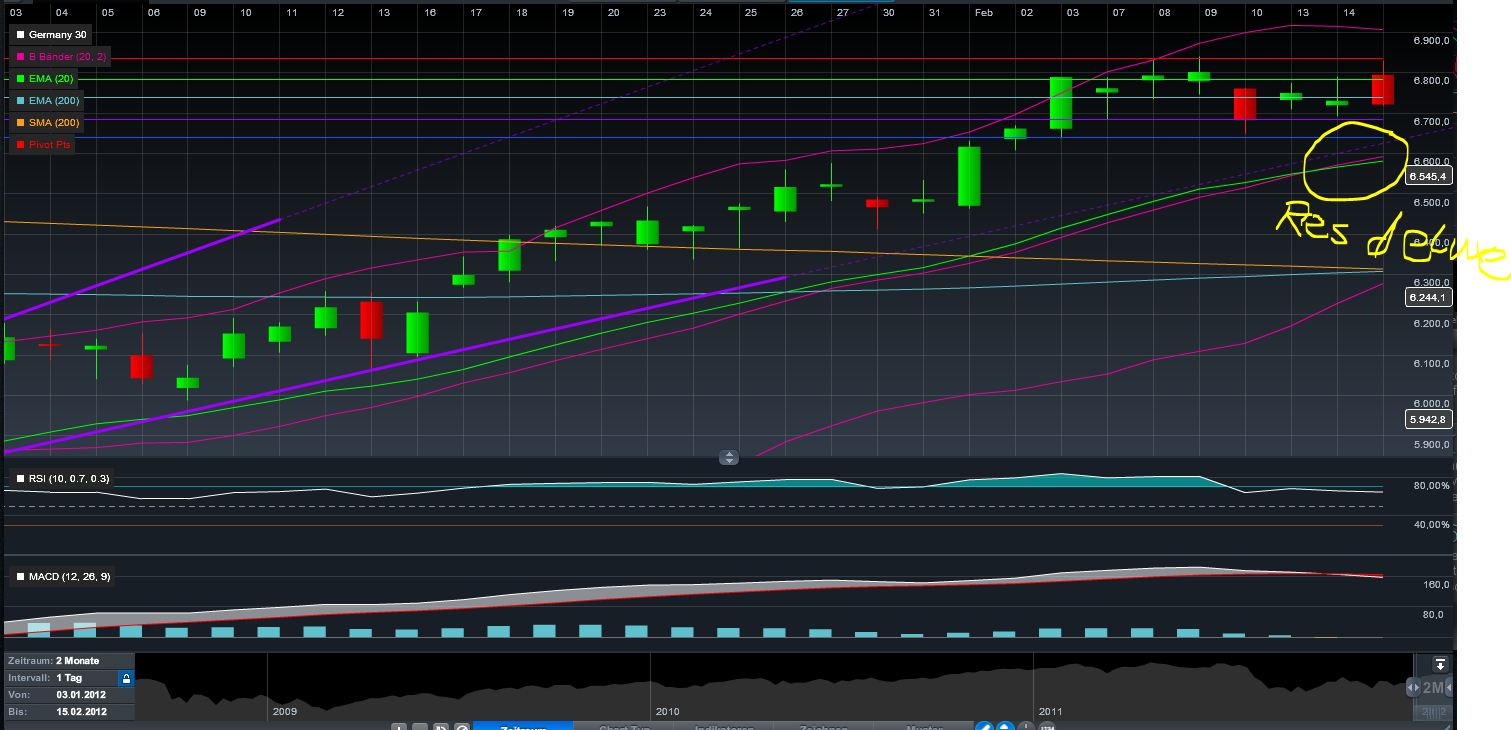Click the white Germany 30 legend swatch

(20, 35)
